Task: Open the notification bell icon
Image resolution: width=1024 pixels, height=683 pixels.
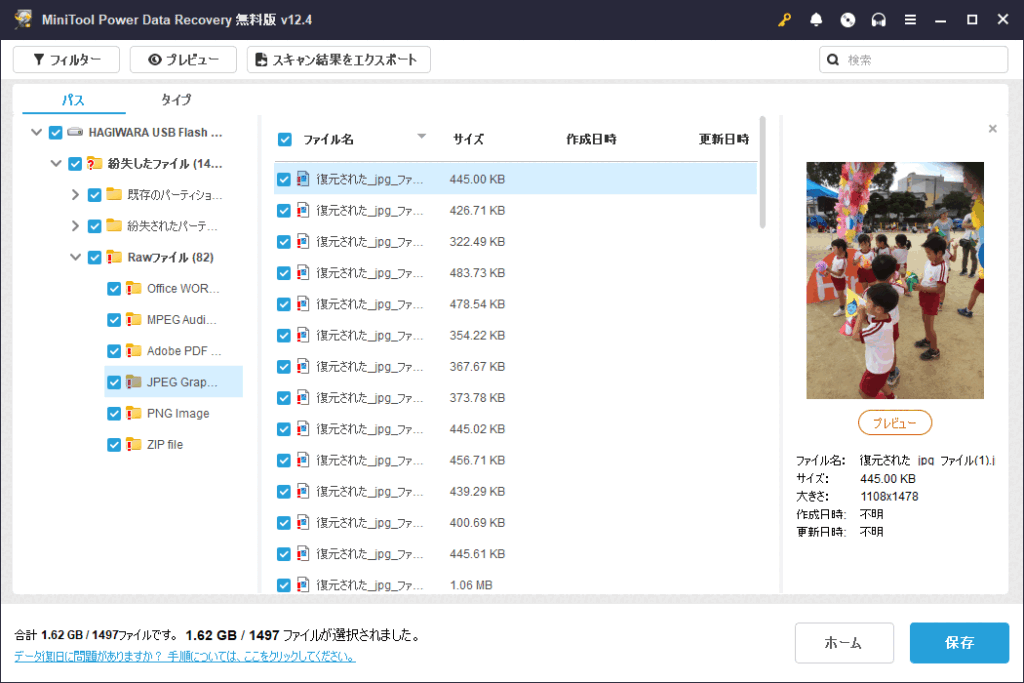Action: tap(816, 20)
